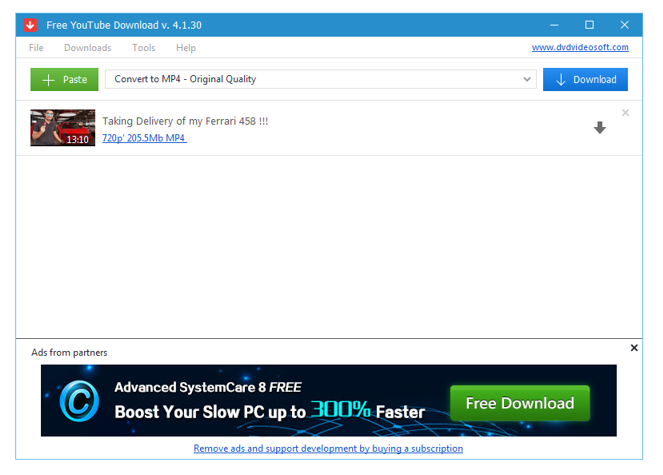Click the blue Download button
Screen dimensions: 663x475
585,80
